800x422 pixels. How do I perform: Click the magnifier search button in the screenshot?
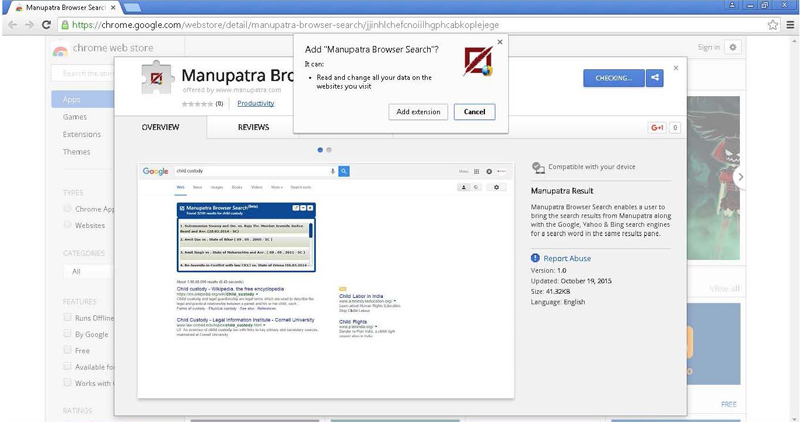[344, 171]
